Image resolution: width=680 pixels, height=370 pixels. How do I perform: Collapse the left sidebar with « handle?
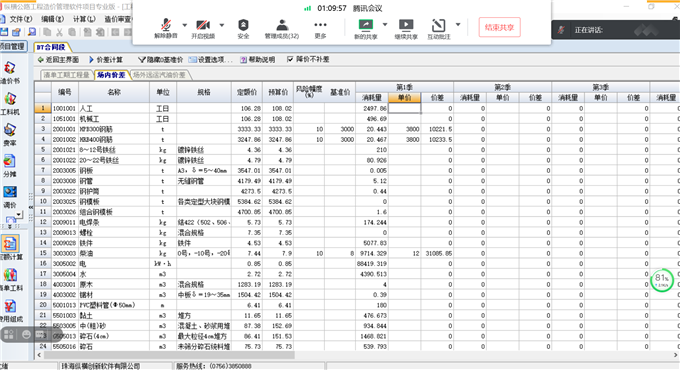[31, 207]
